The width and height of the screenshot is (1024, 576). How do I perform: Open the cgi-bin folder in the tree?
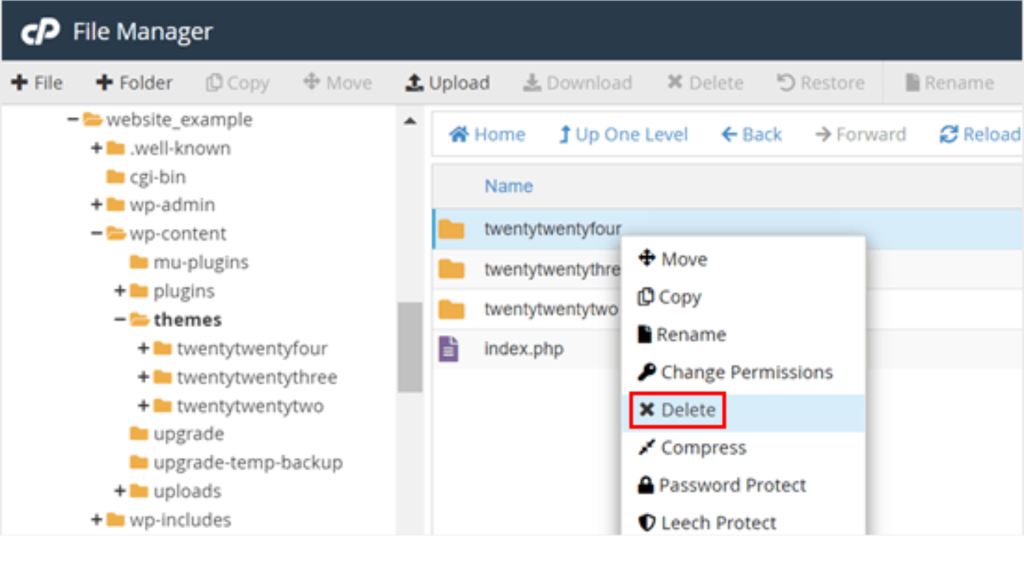point(157,177)
